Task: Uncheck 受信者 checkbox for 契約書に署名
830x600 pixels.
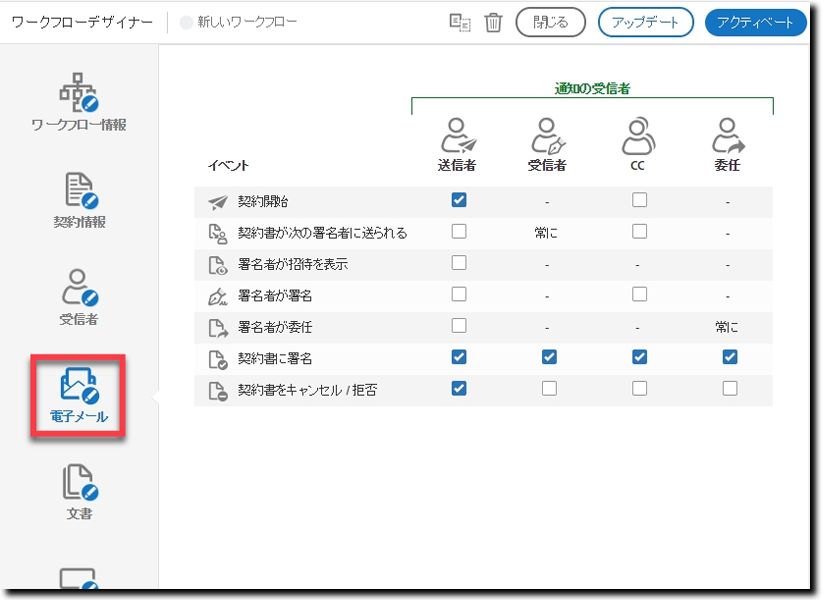Action: pyautogui.click(x=549, y=357)
